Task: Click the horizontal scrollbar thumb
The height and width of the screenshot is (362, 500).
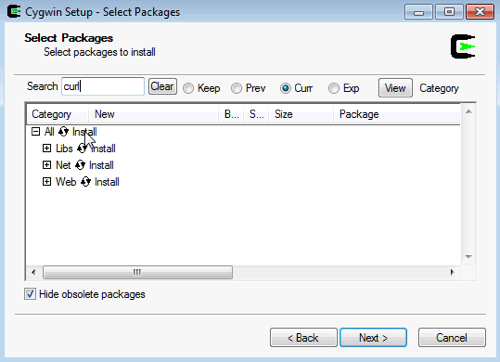Action: (x=138, y=272)
